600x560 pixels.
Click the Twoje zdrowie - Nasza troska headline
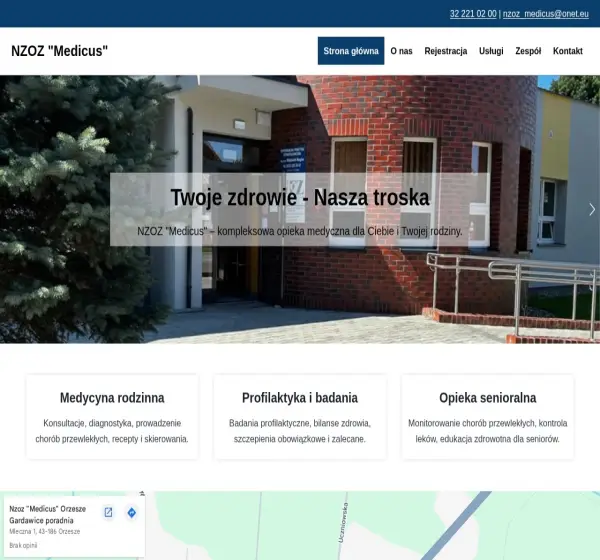pos(300,198)
